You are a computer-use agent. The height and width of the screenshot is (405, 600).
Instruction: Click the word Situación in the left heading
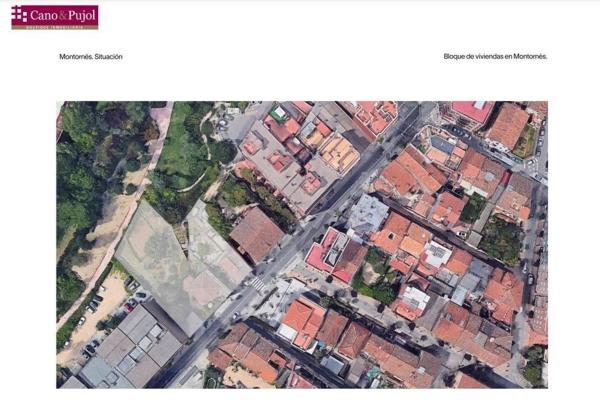pos(108,57)
